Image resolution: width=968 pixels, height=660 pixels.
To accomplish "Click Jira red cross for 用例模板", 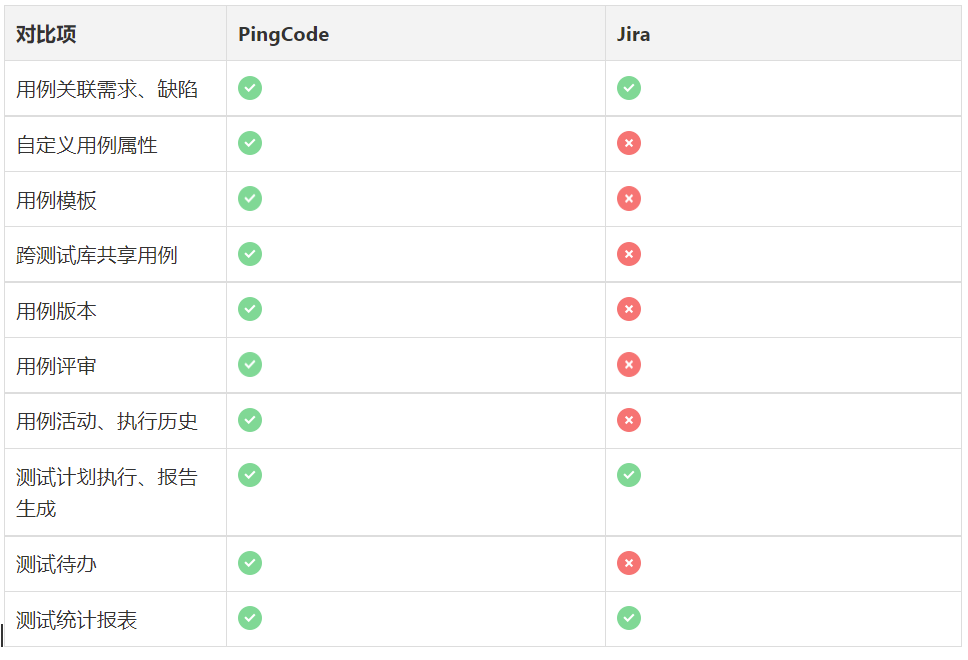I will pyautogui.click(x=629, y=199).
